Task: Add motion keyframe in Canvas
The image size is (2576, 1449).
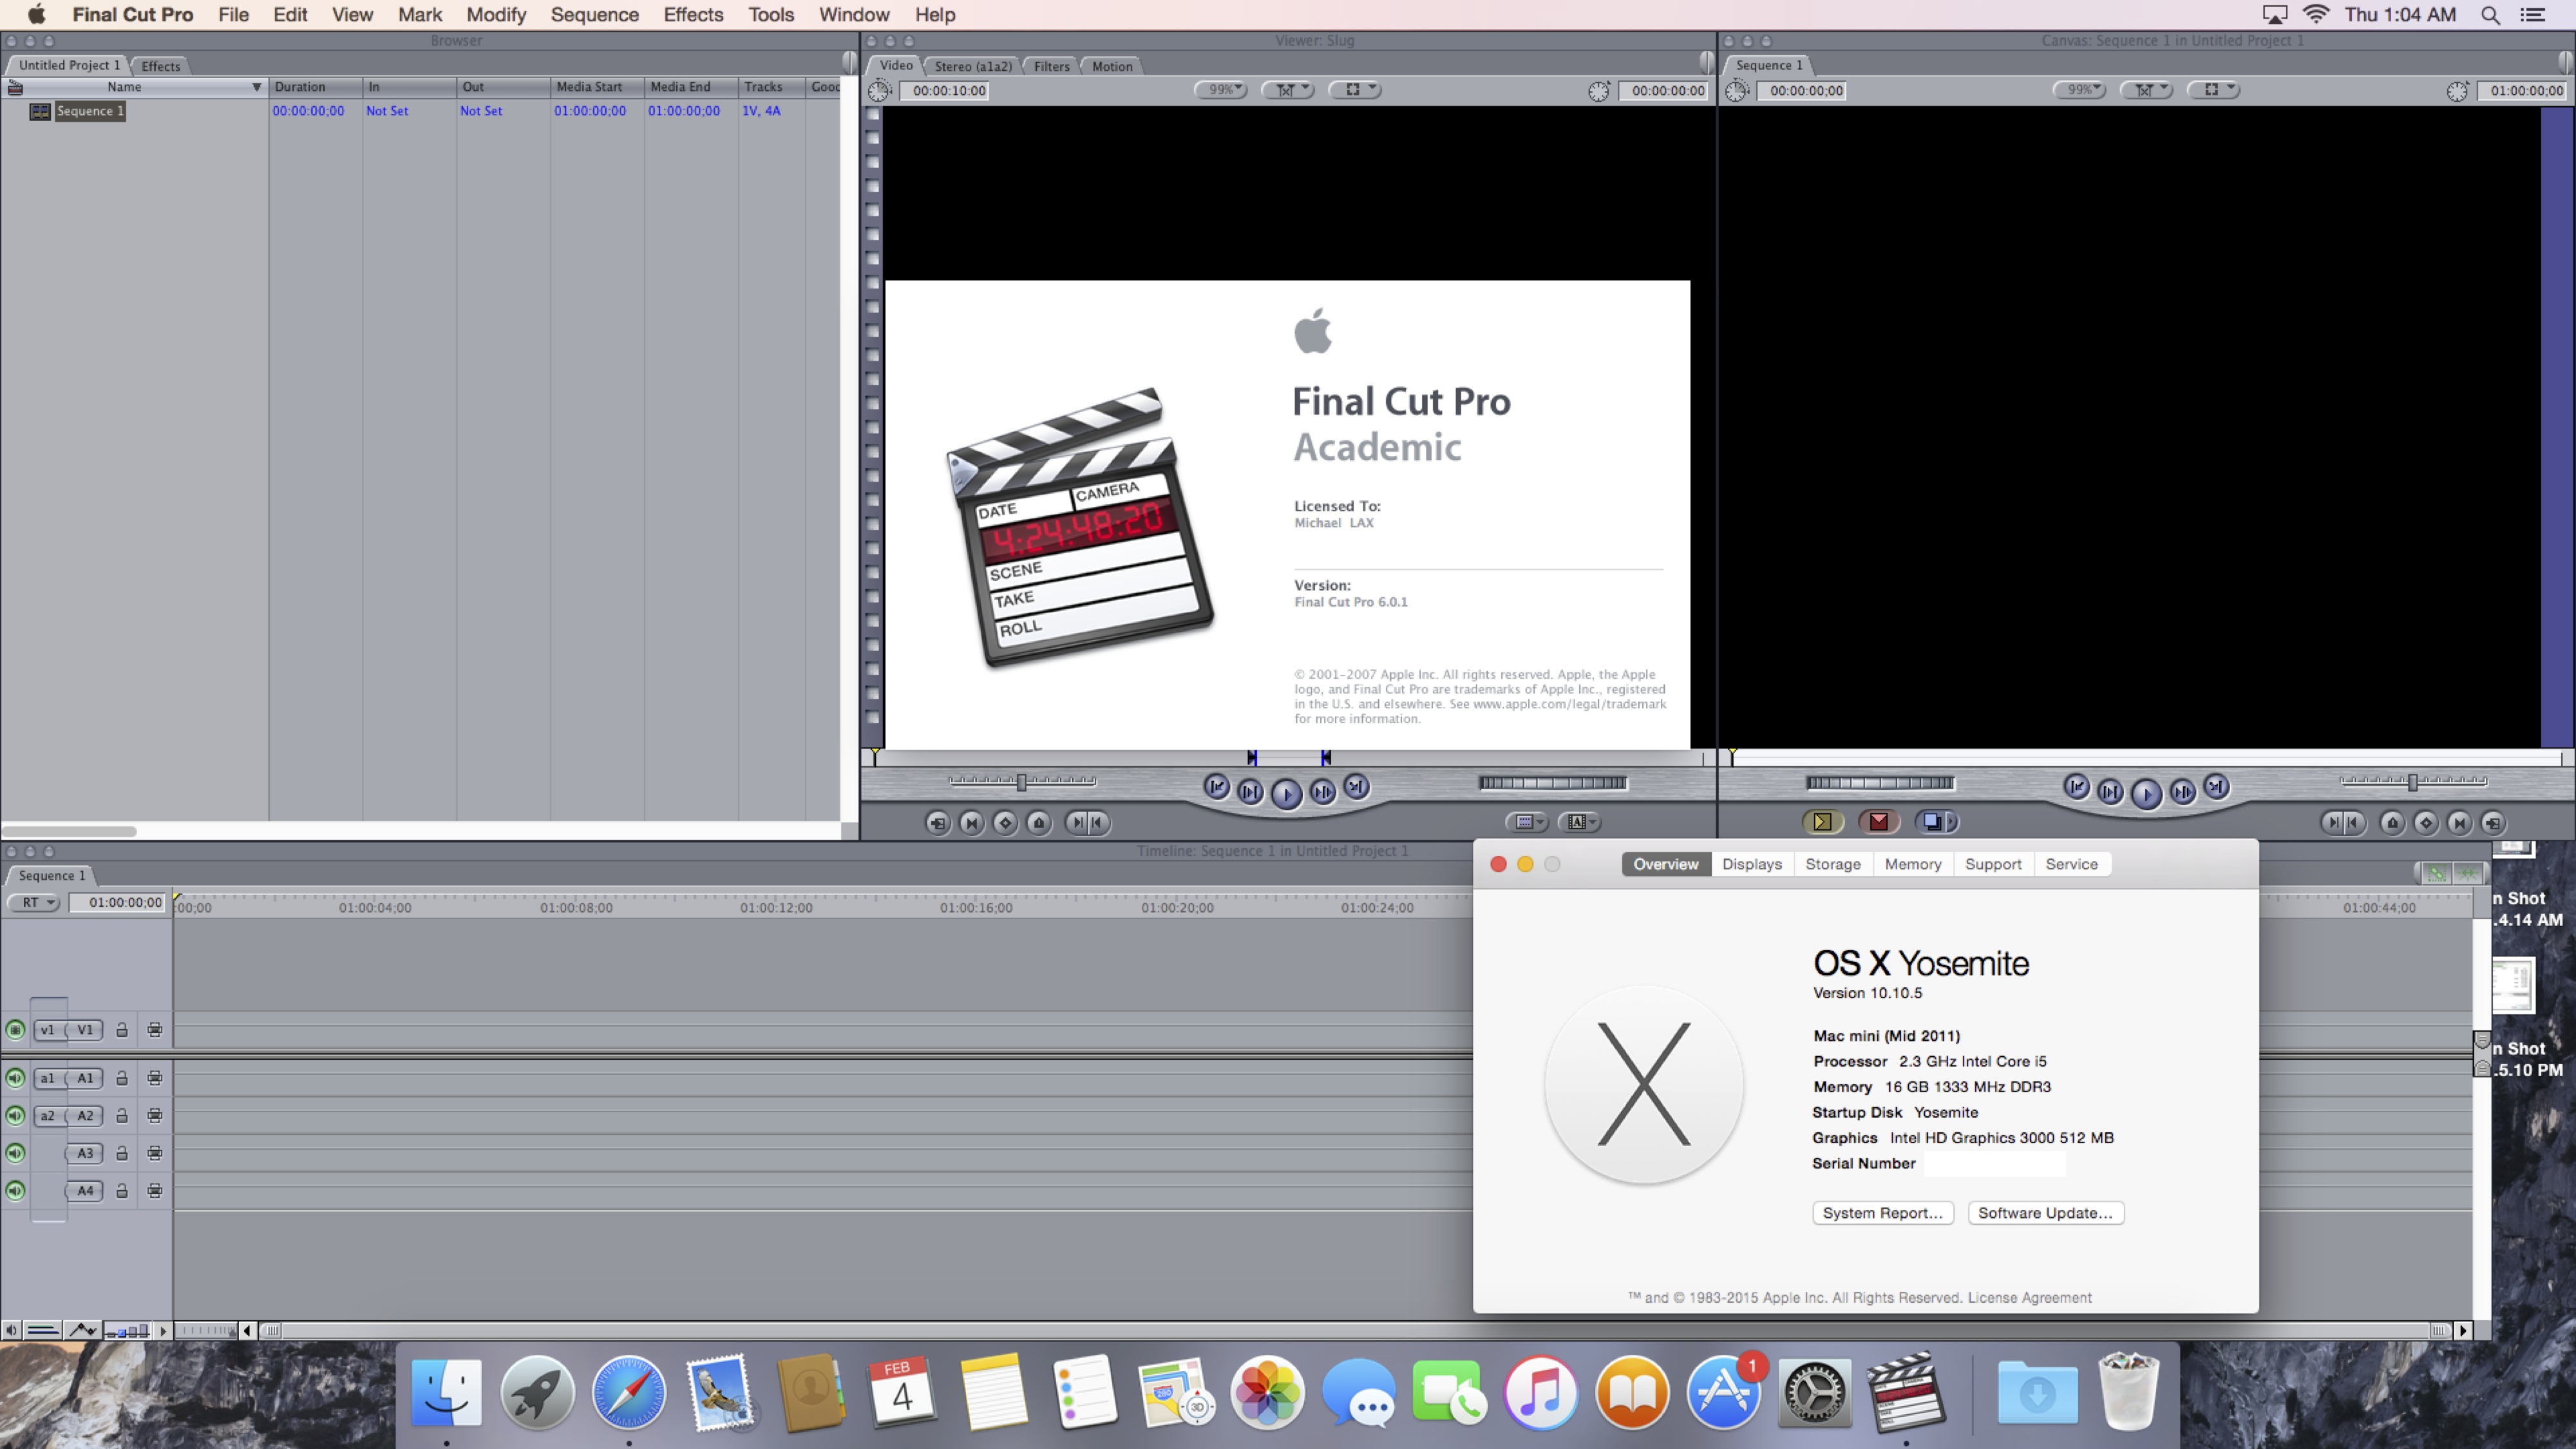Action: (x=2426, y=823)
